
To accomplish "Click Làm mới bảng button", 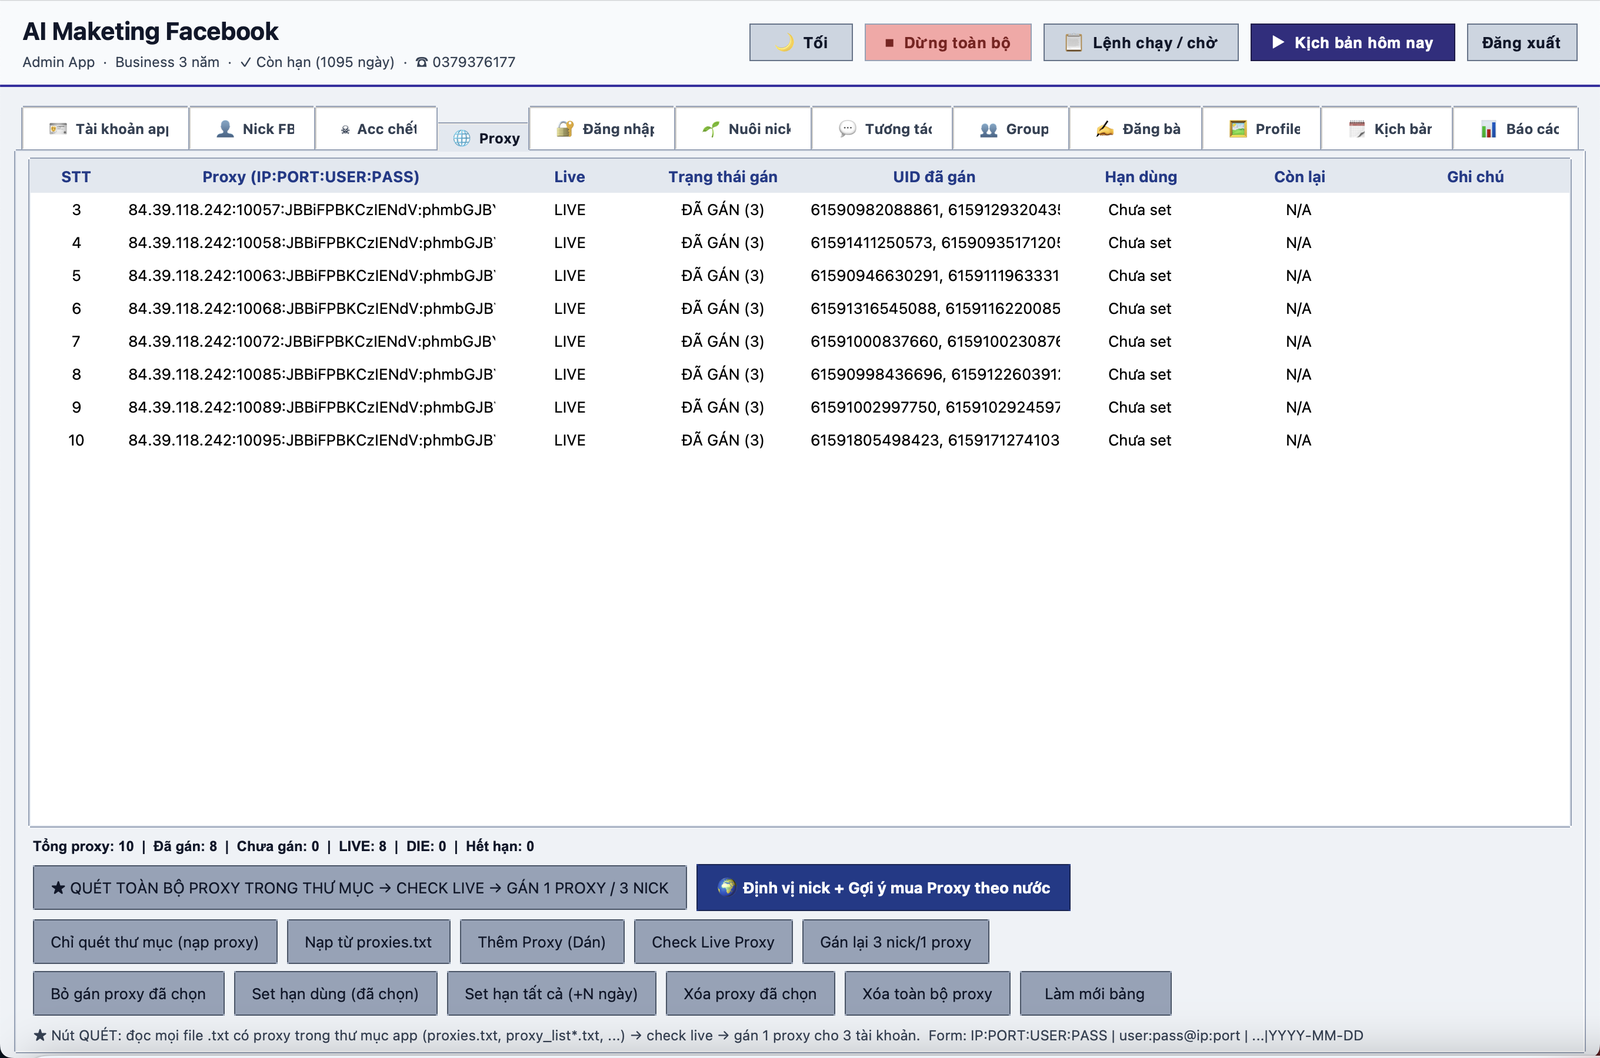I will [x=1095, y=994].
